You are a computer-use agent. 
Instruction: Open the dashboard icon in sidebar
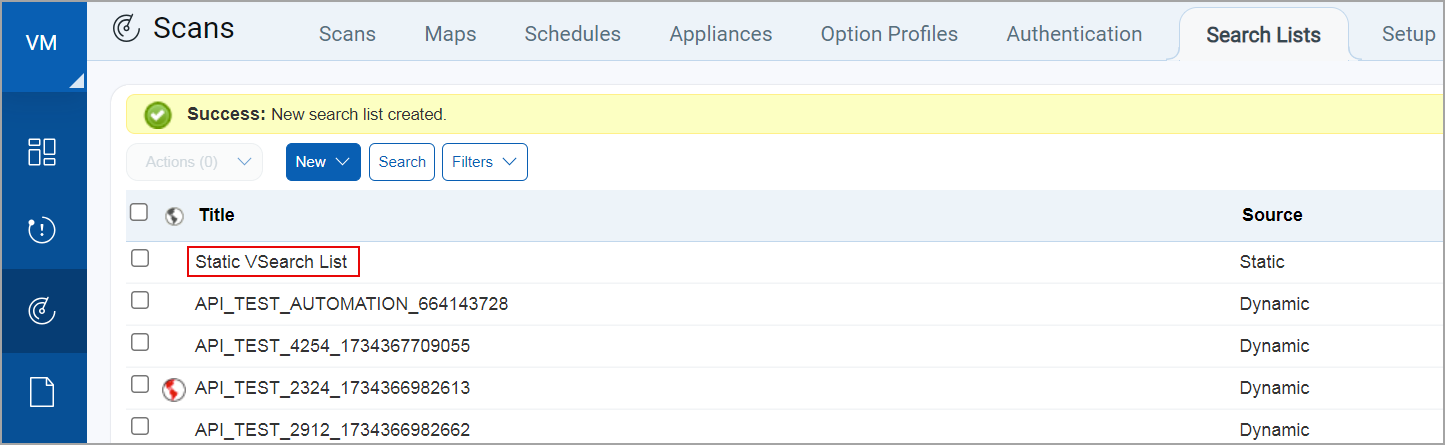coord(42,152)
